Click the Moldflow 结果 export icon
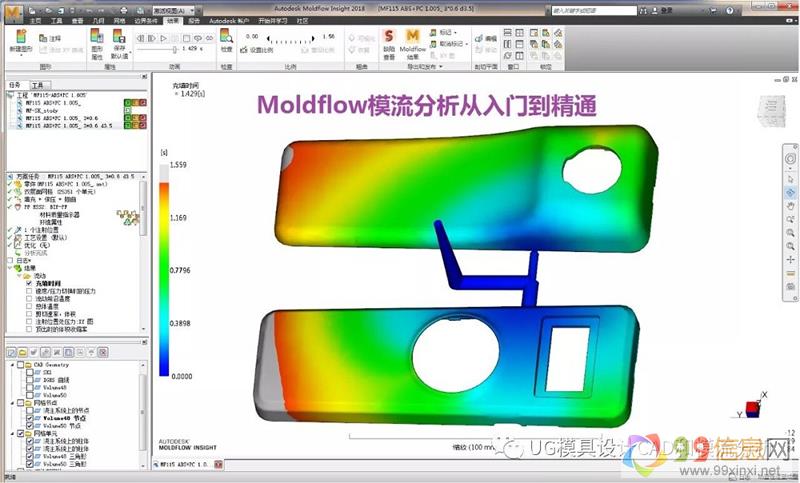The width and height of the screenshot is (800, 483). [412, 40]
